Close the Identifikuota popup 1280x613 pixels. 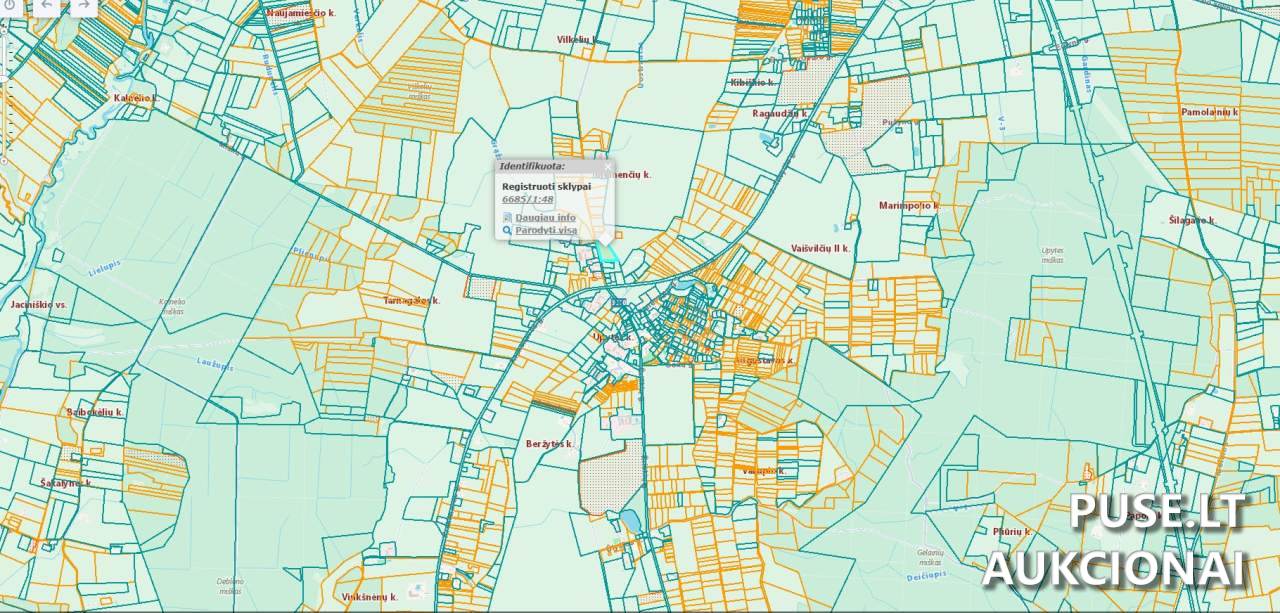click(607, 166)
